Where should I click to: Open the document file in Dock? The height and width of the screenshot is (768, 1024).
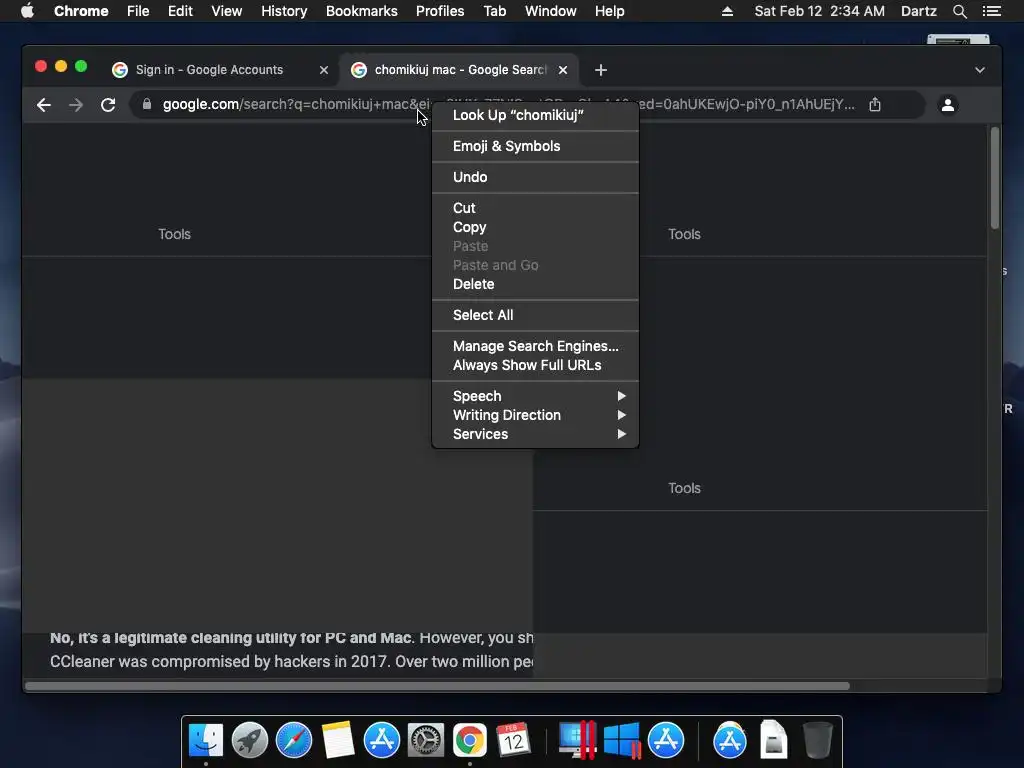[773, 740]
